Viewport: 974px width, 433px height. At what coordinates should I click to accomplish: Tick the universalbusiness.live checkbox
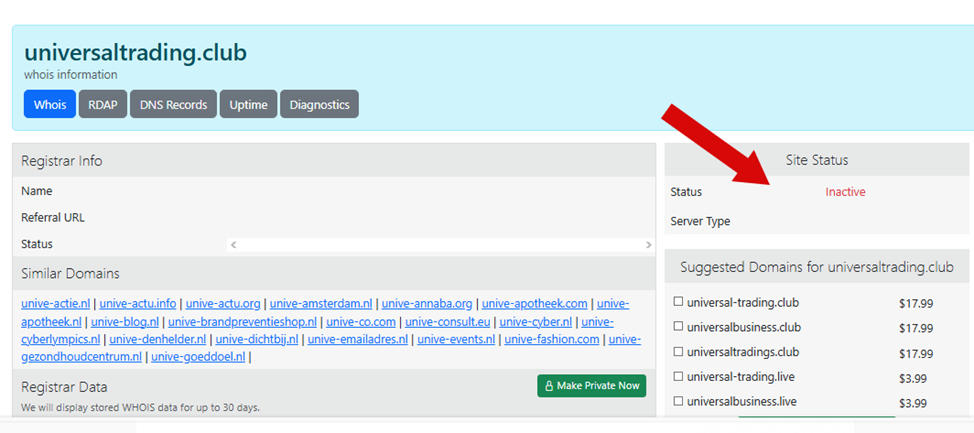678,401
